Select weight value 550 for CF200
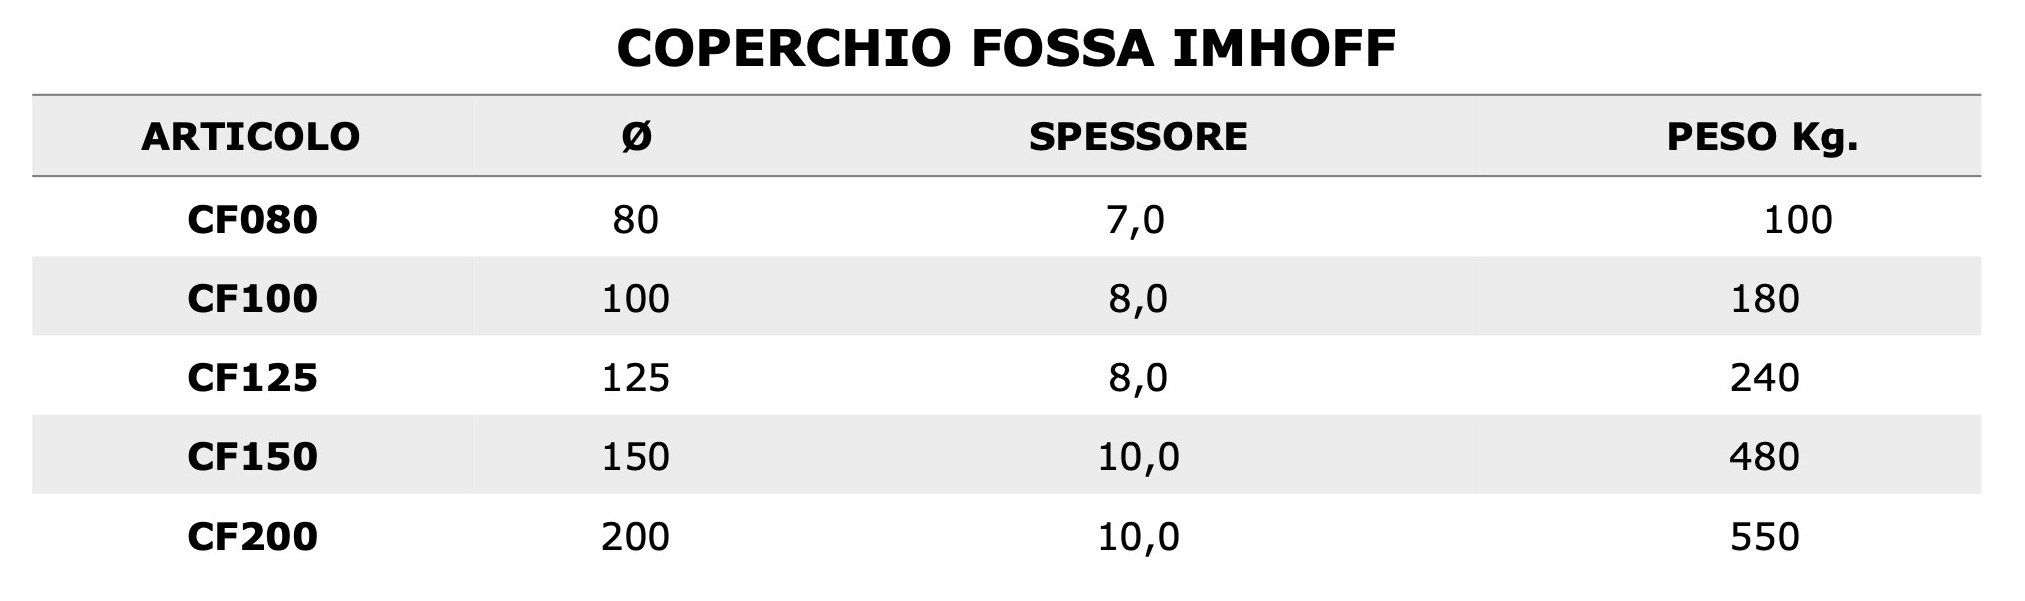This screenshot has height=601, width=2025. [x=1764, y=536]
